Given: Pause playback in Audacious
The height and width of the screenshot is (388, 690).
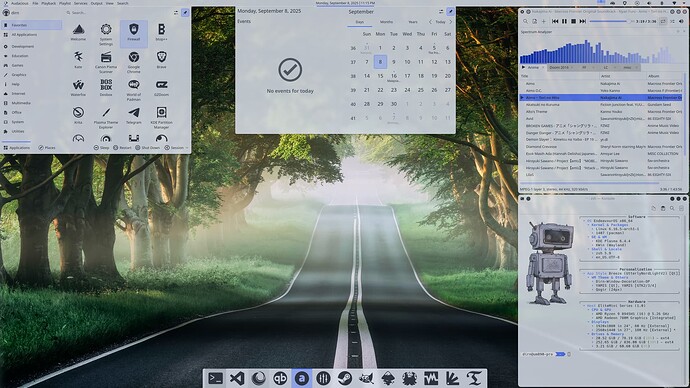Looking at the screenshot, I should [x=564, y=21].
